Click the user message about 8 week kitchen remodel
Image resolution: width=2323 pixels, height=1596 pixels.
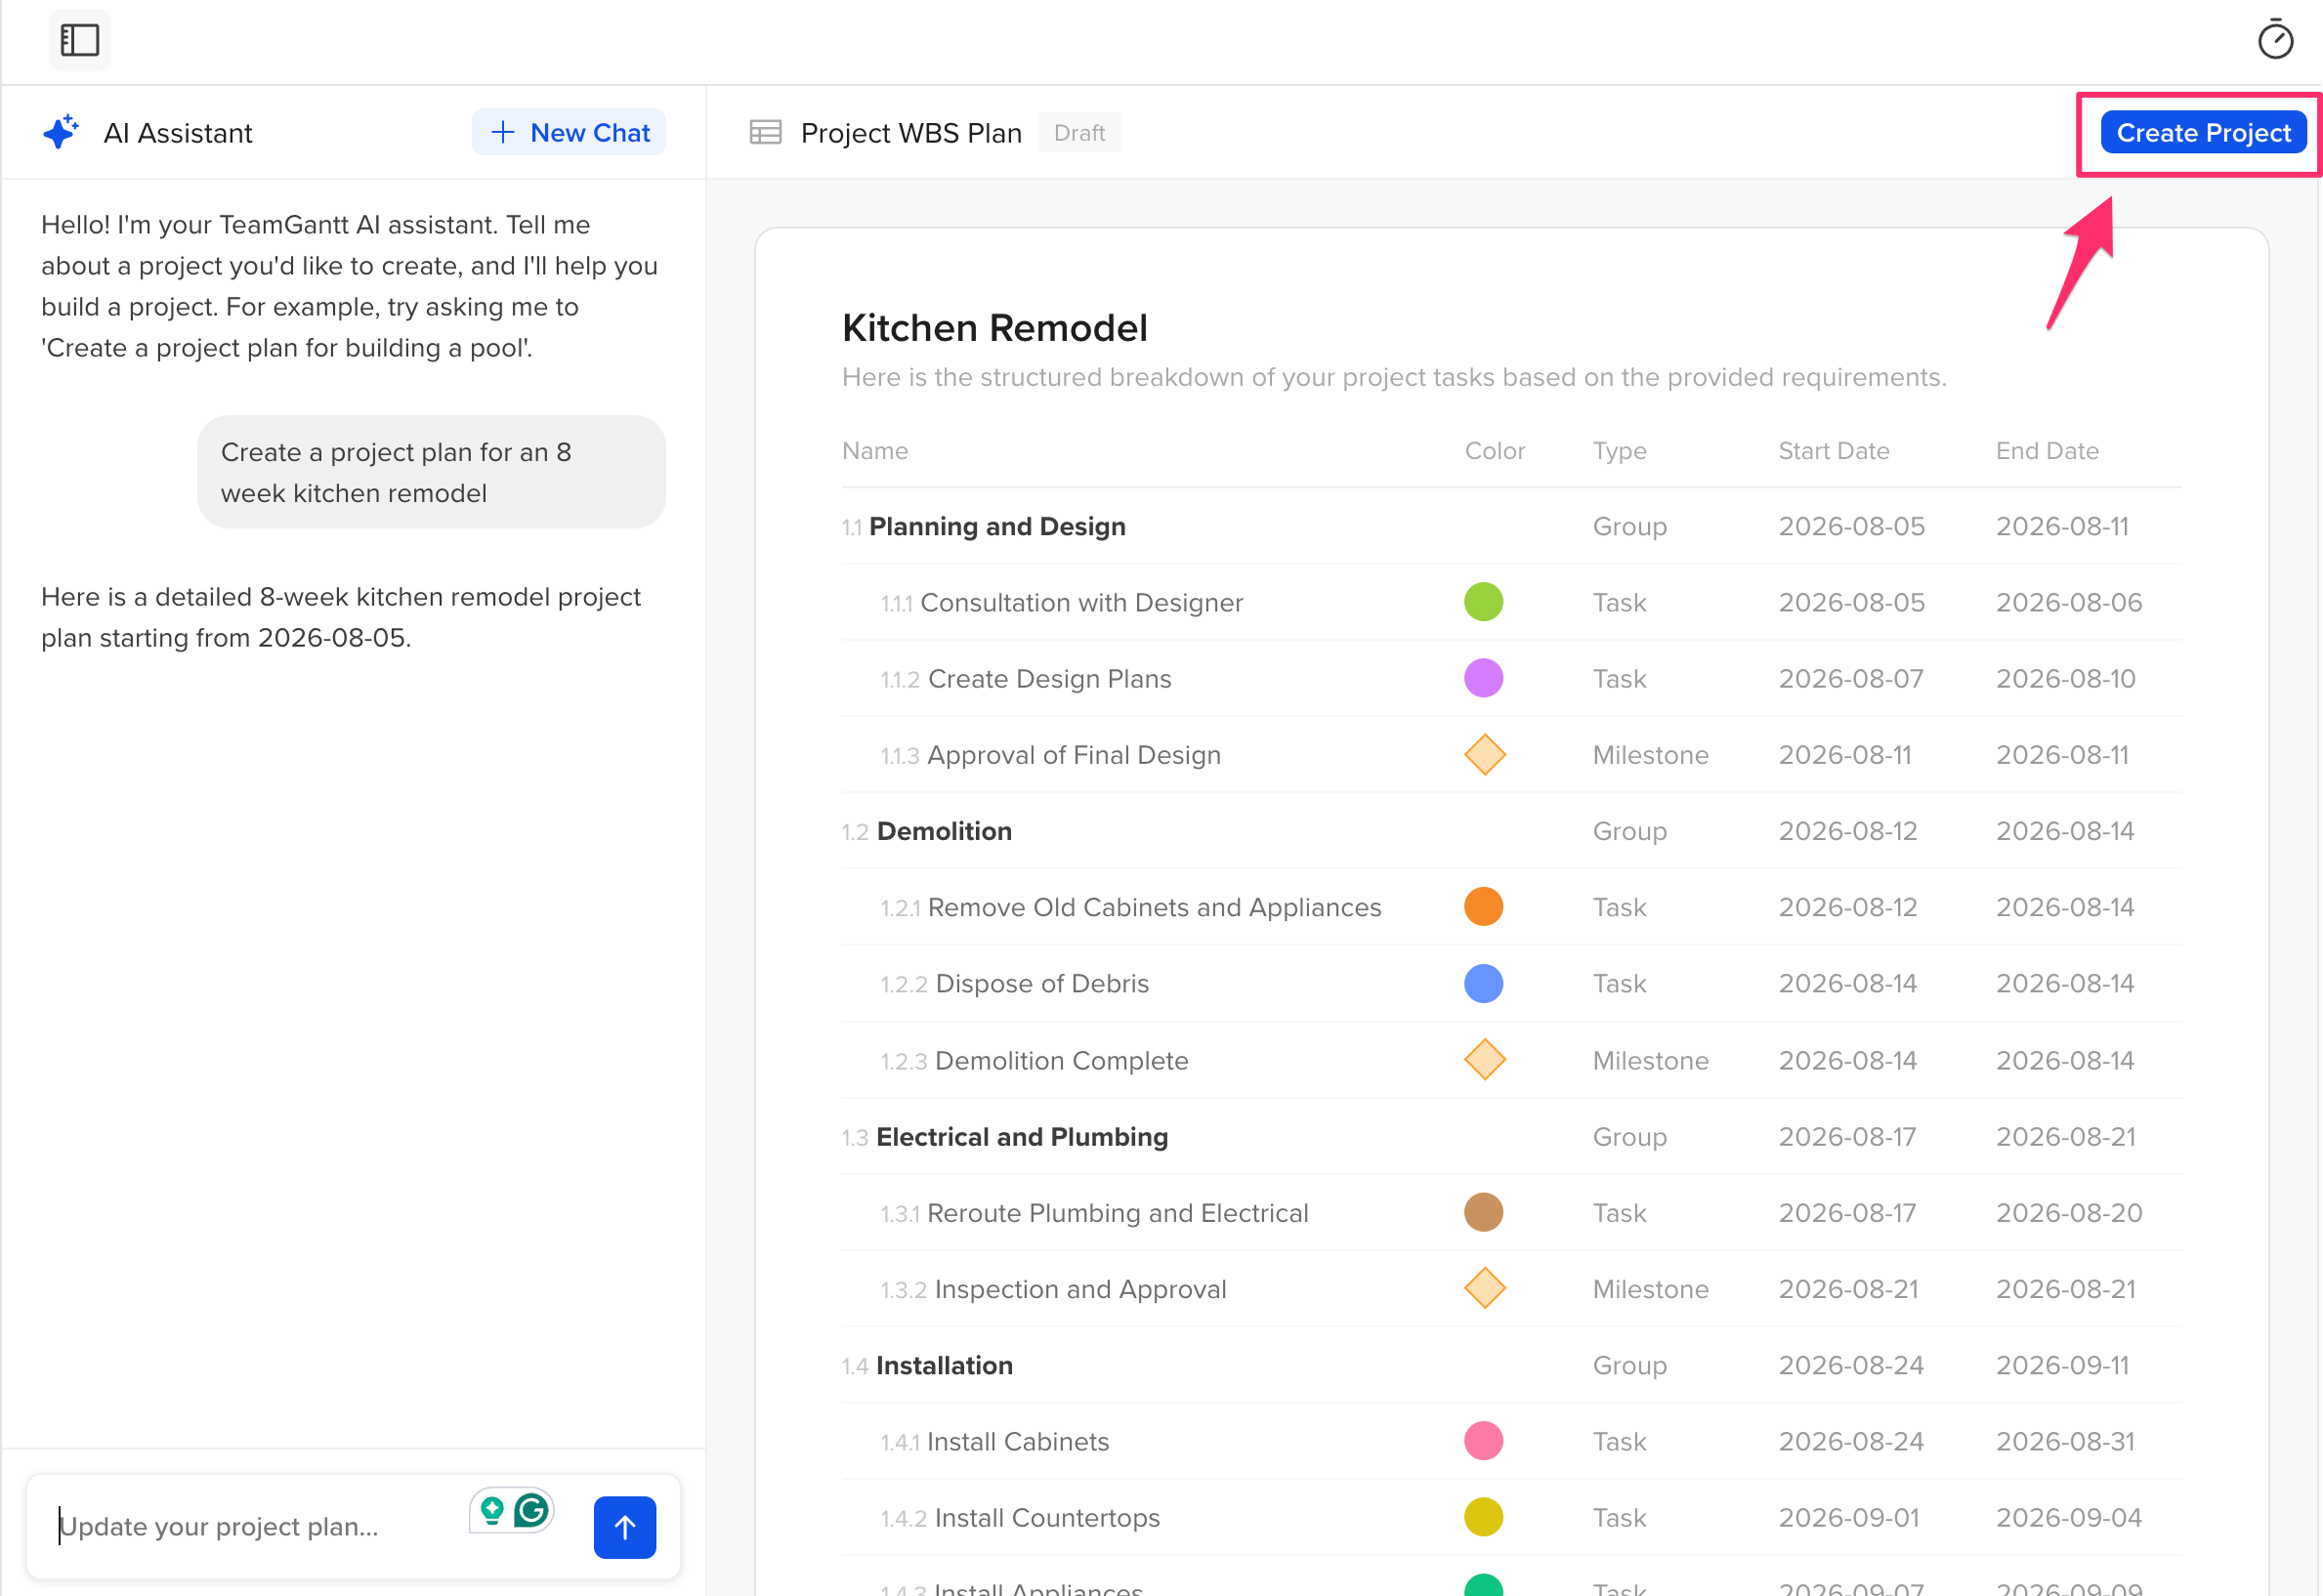click(x=431, y=472)
